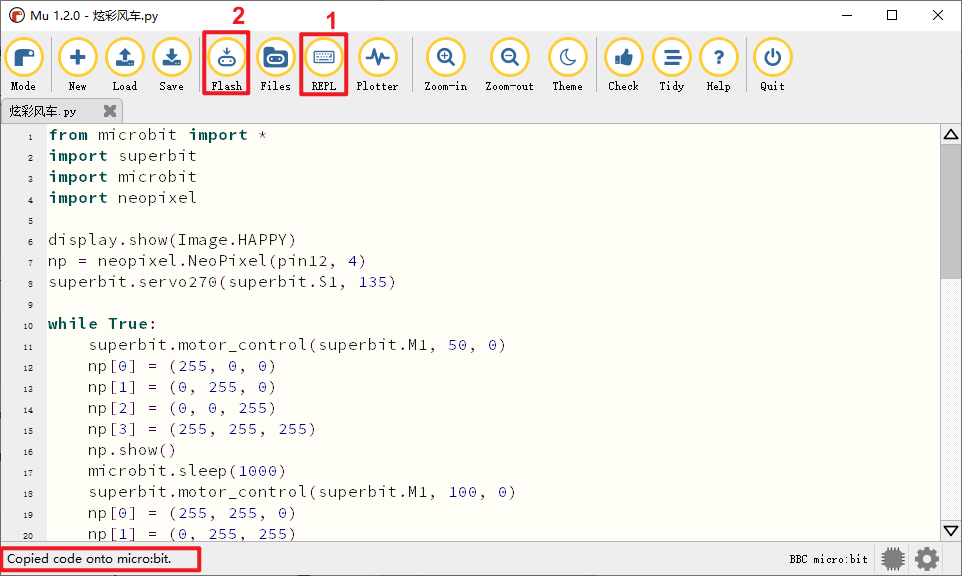Click line 'import superbit'
The image size is (962, 576).
(x=123, y=156)
